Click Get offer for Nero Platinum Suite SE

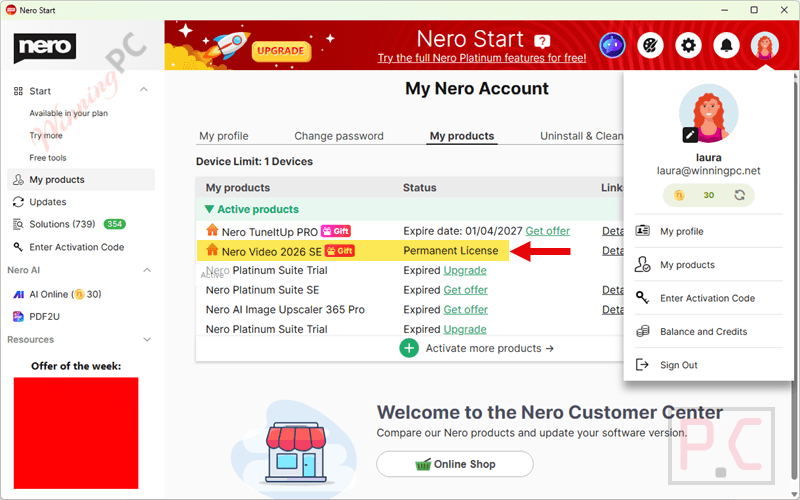[x=465, y=290]
